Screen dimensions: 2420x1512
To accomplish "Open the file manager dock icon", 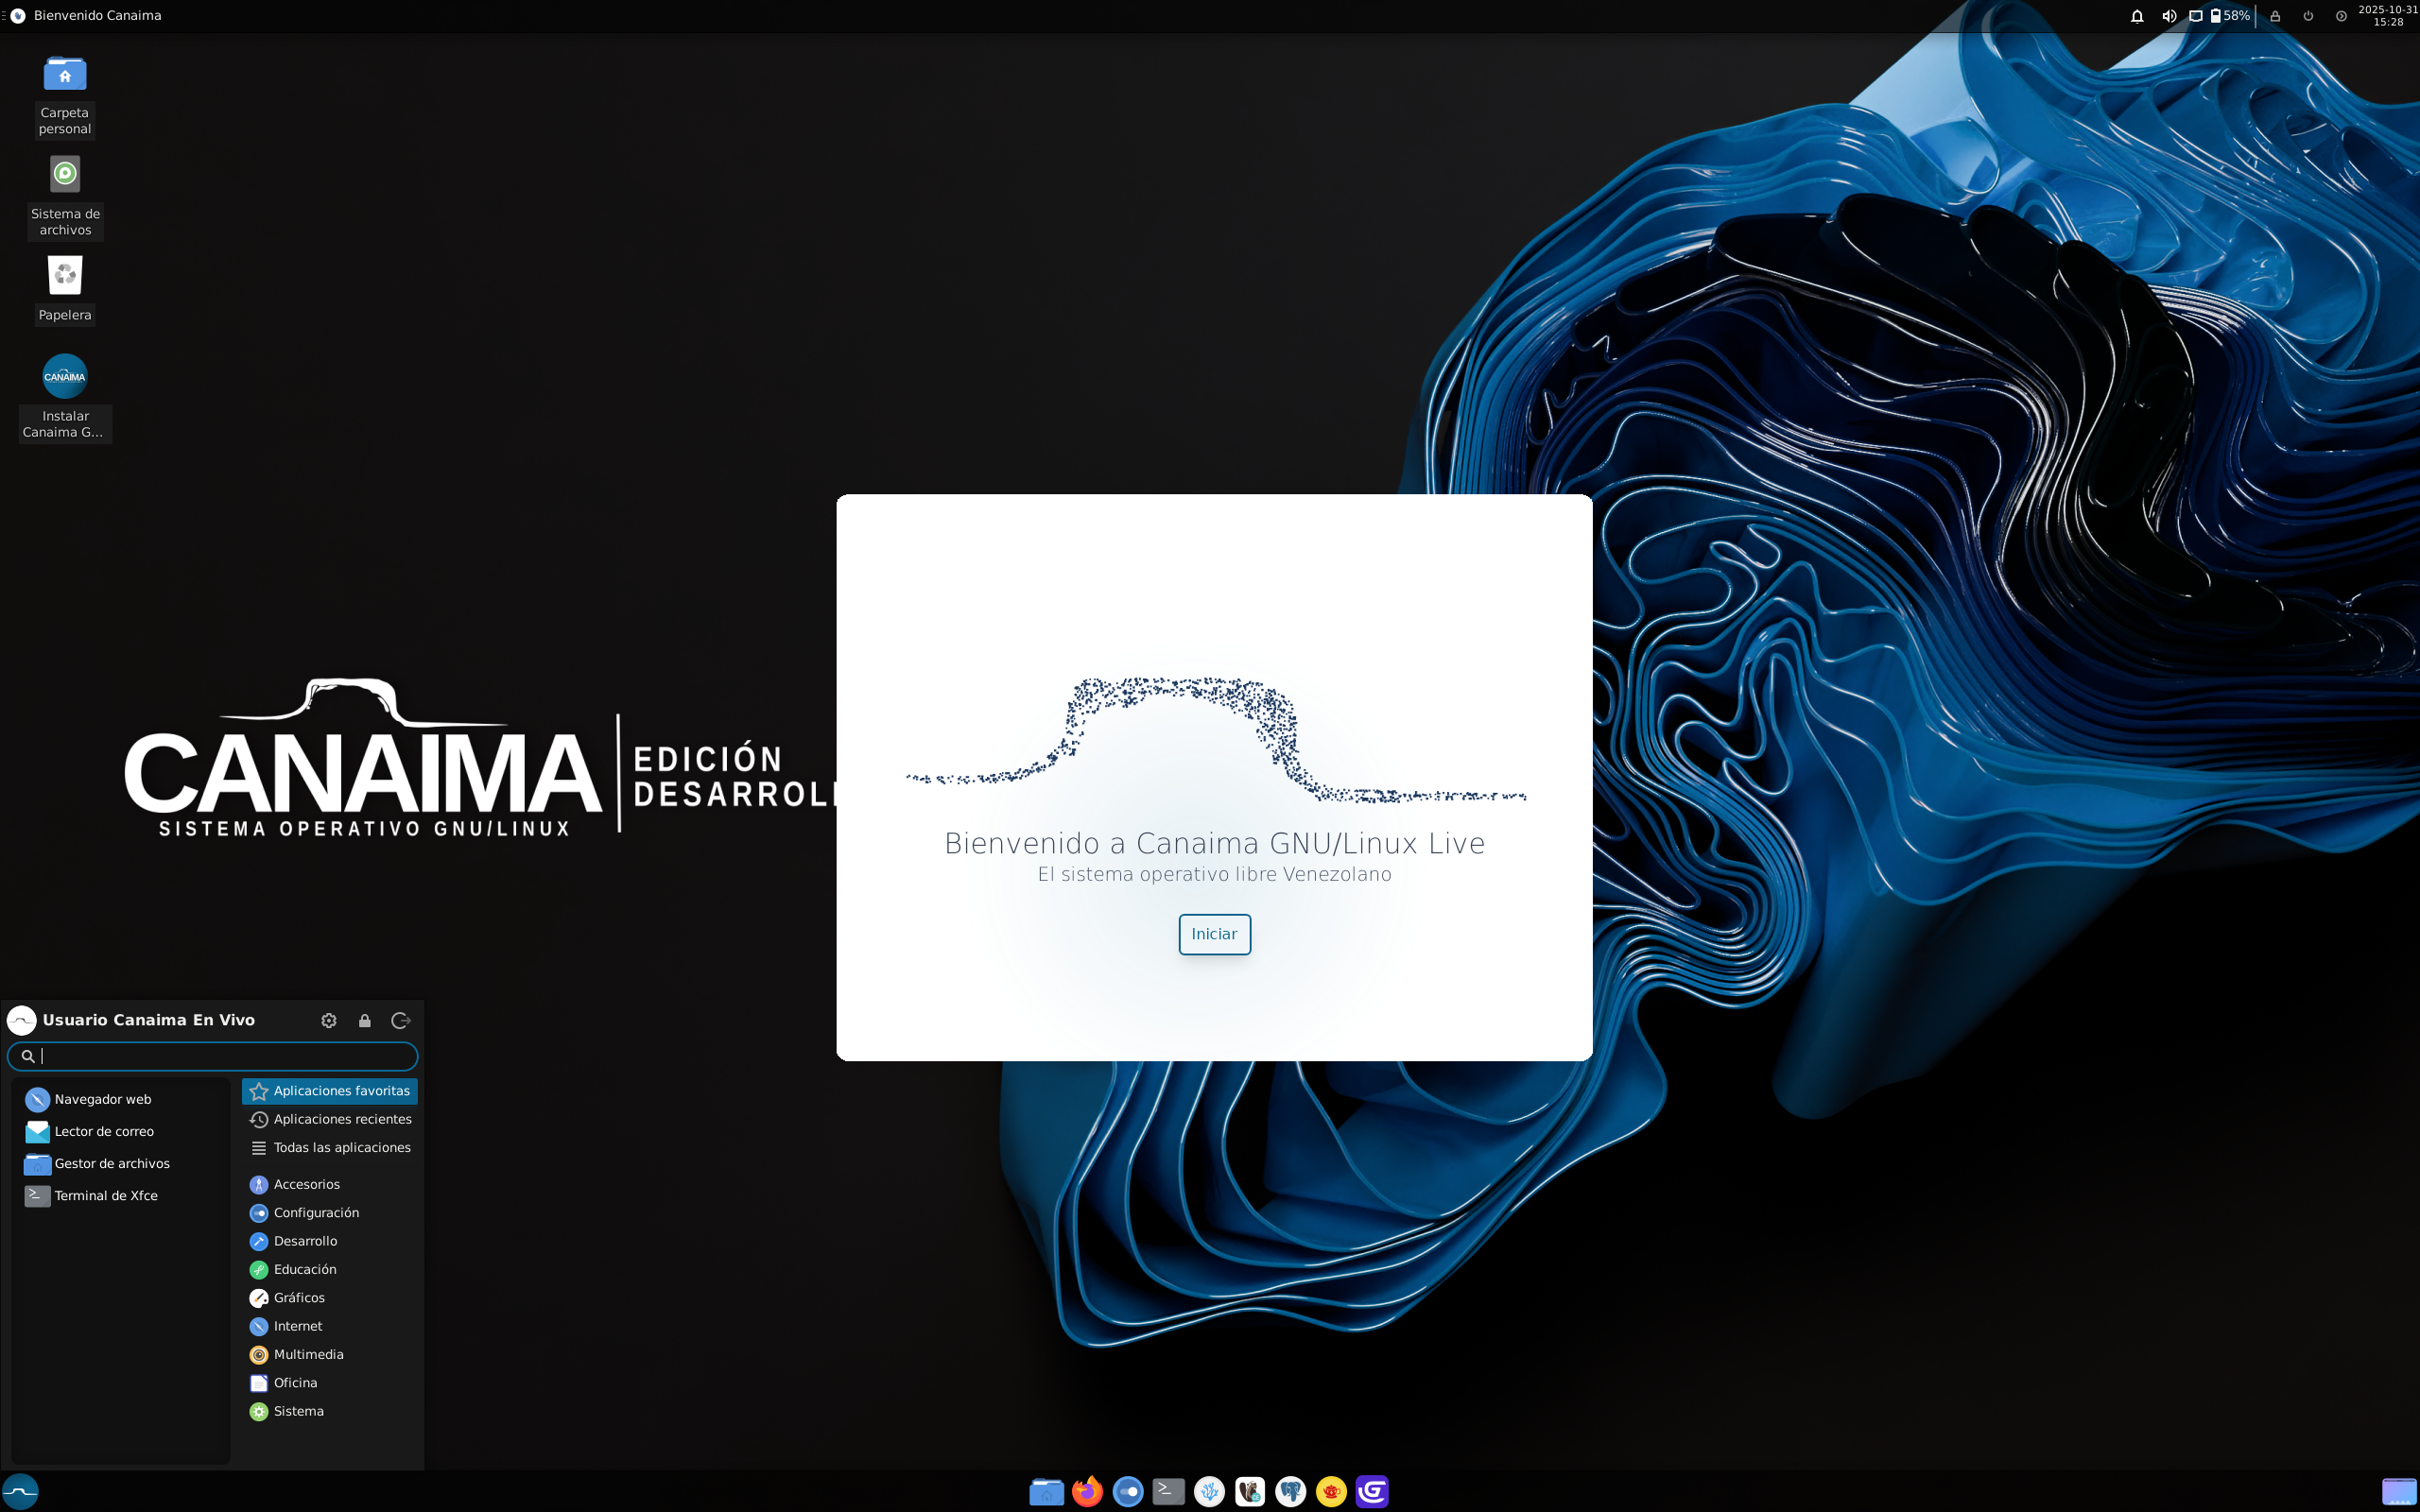I will point(1046,1491).
